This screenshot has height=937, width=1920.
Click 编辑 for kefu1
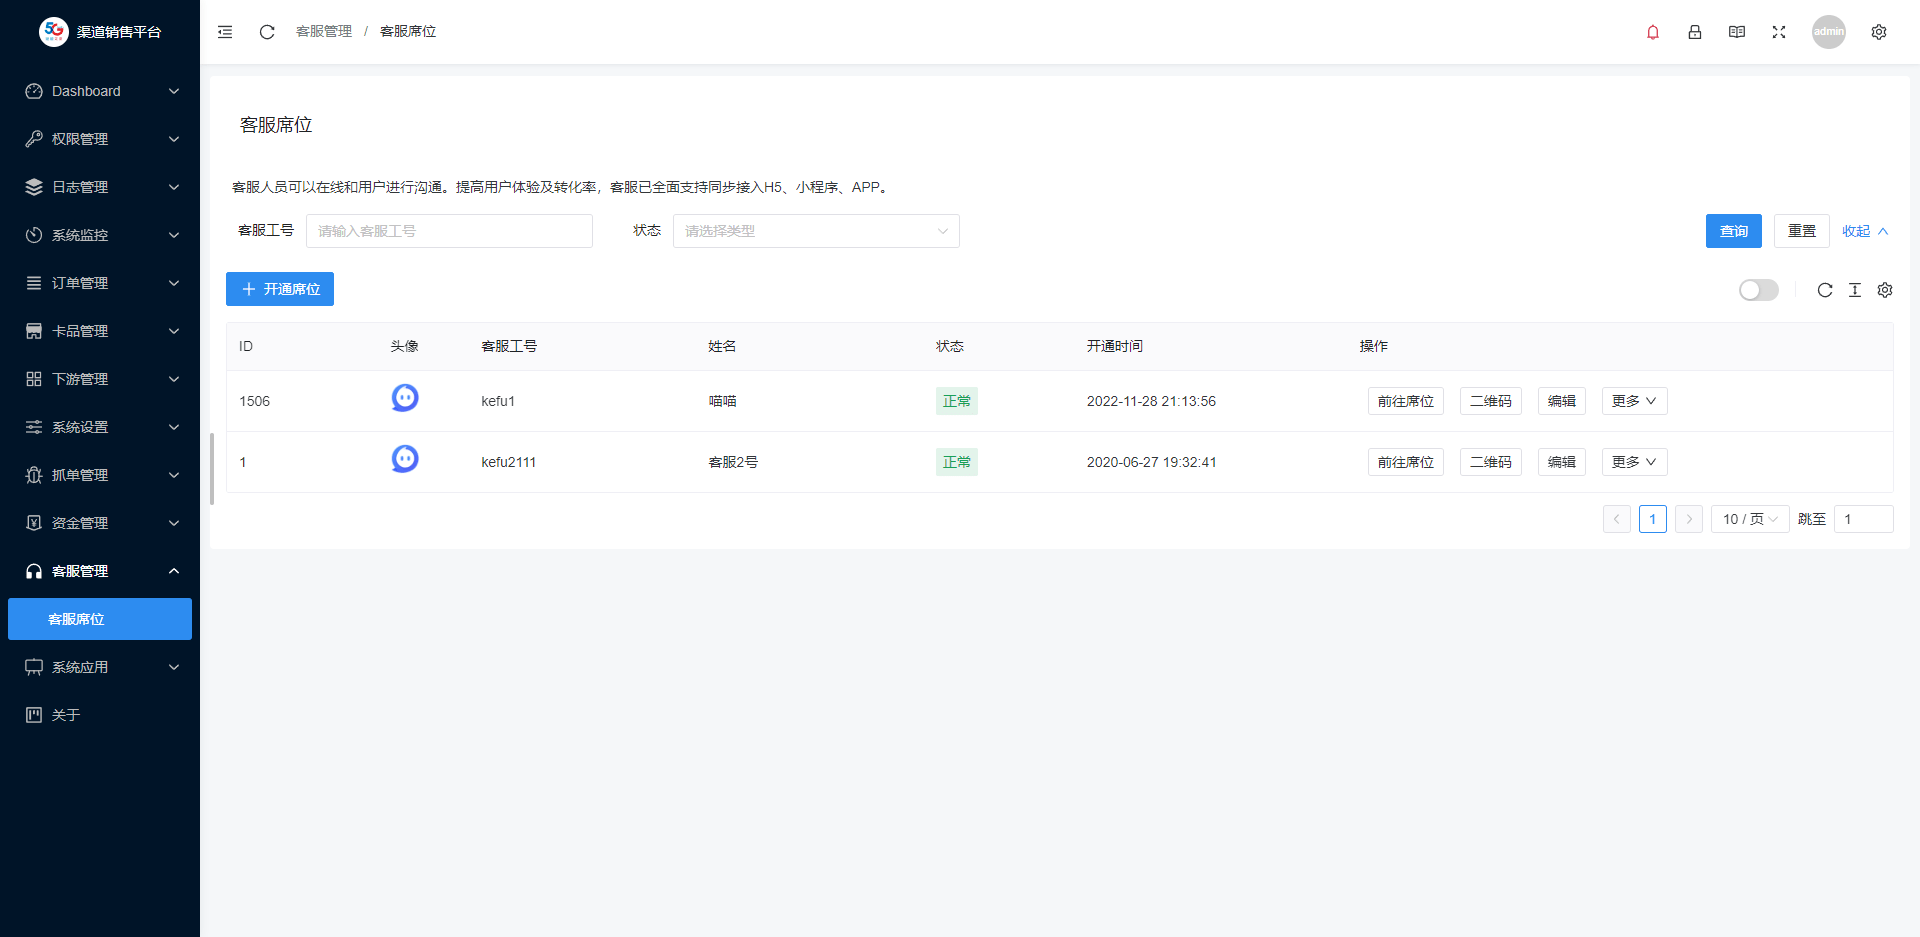tap(1562, 401)
